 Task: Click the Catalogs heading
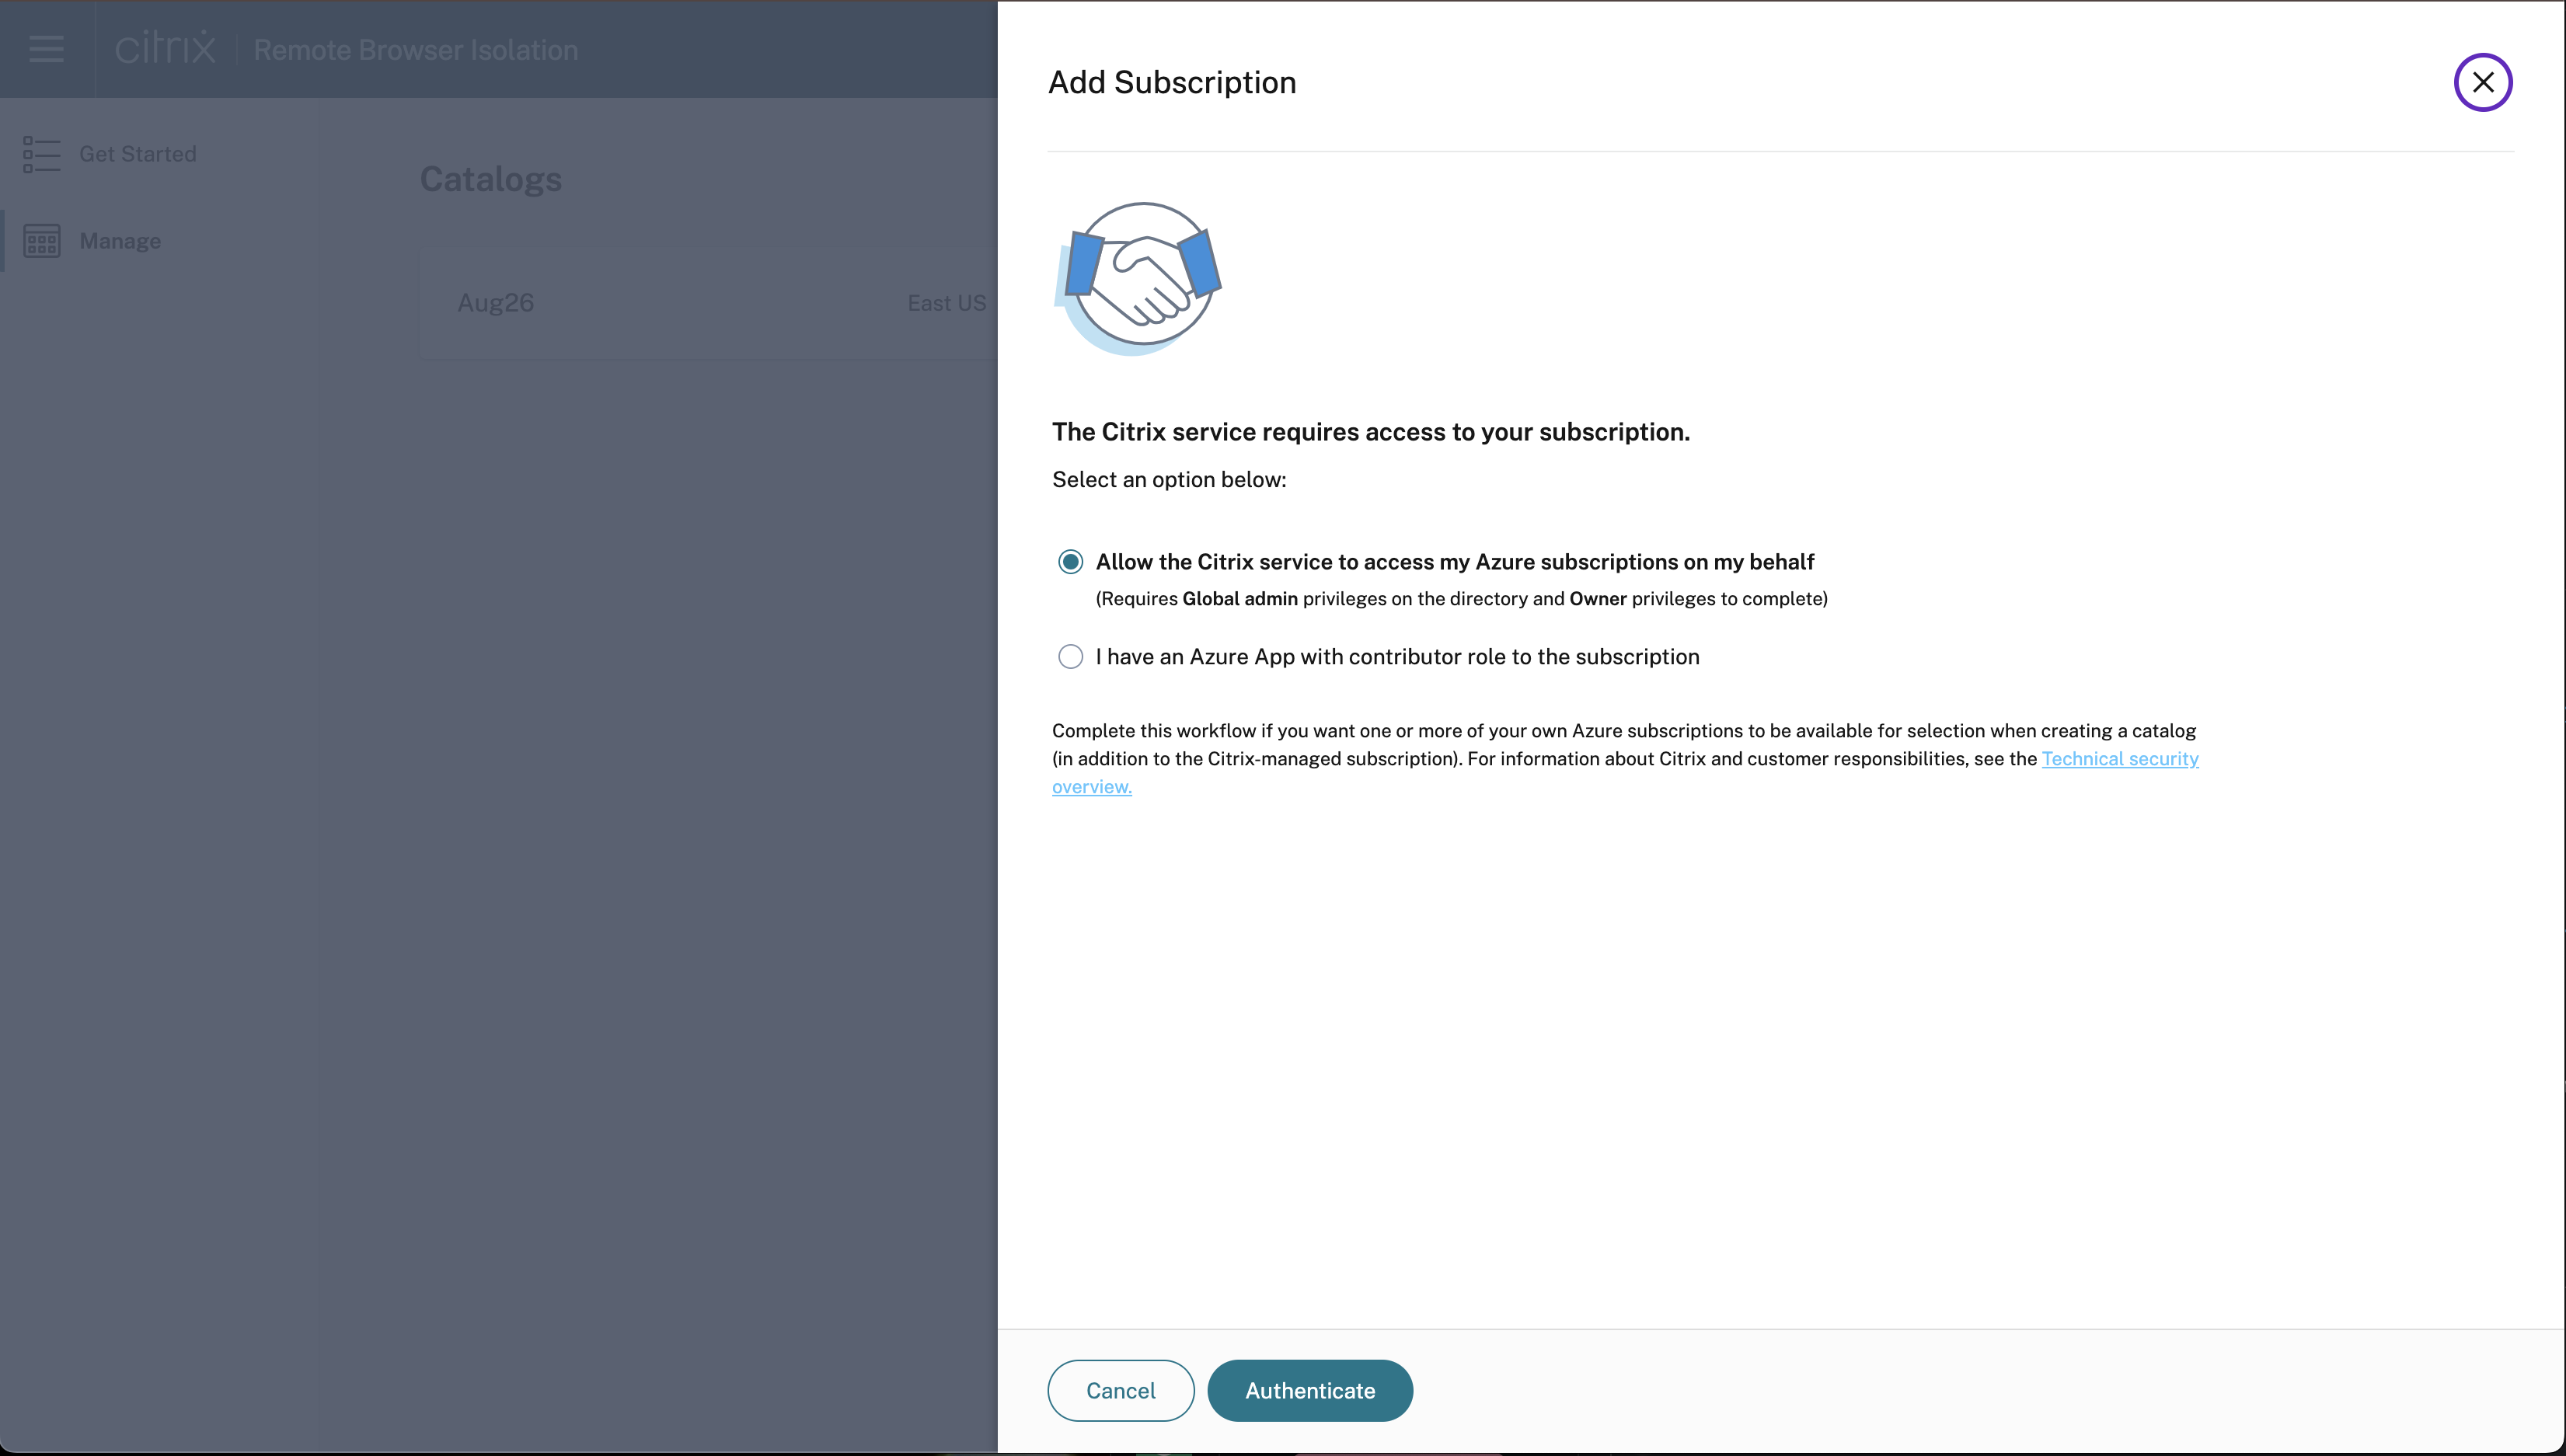pyautogui.click(x=490, y=180)
